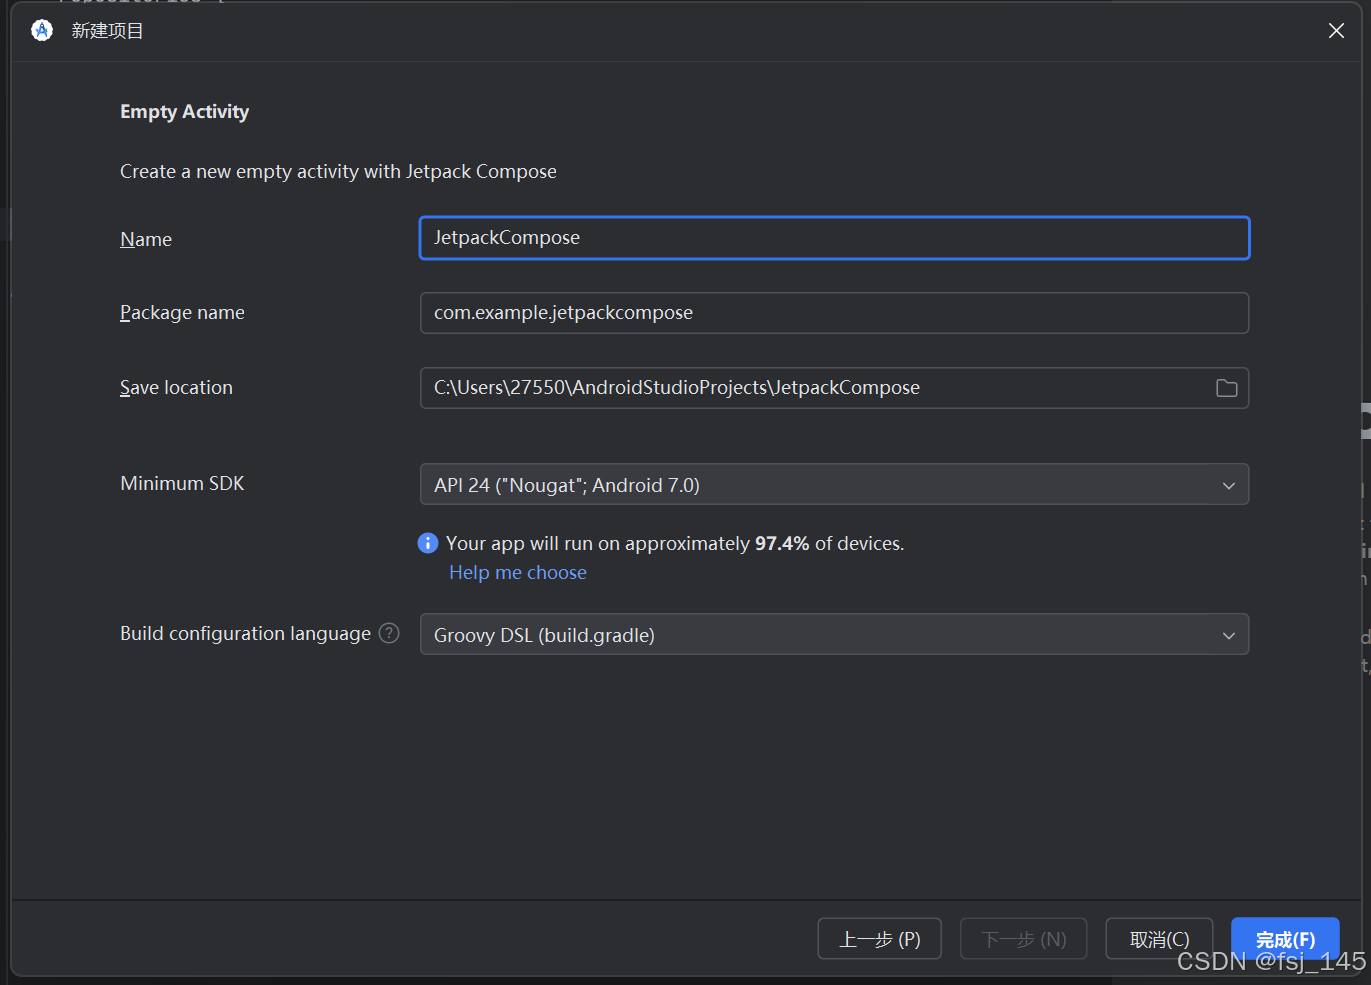Click the Package name input field
The width and height of the screenshot is (1371, 985).
click(835, 312)
